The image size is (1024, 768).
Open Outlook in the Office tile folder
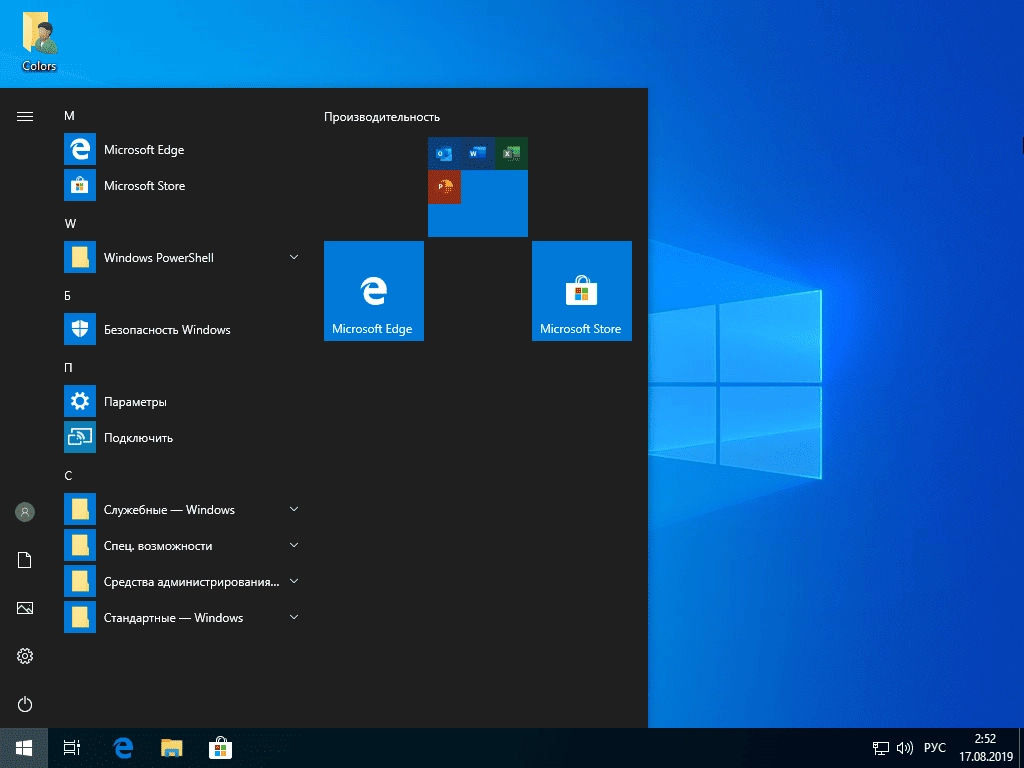tap(444, 153)
